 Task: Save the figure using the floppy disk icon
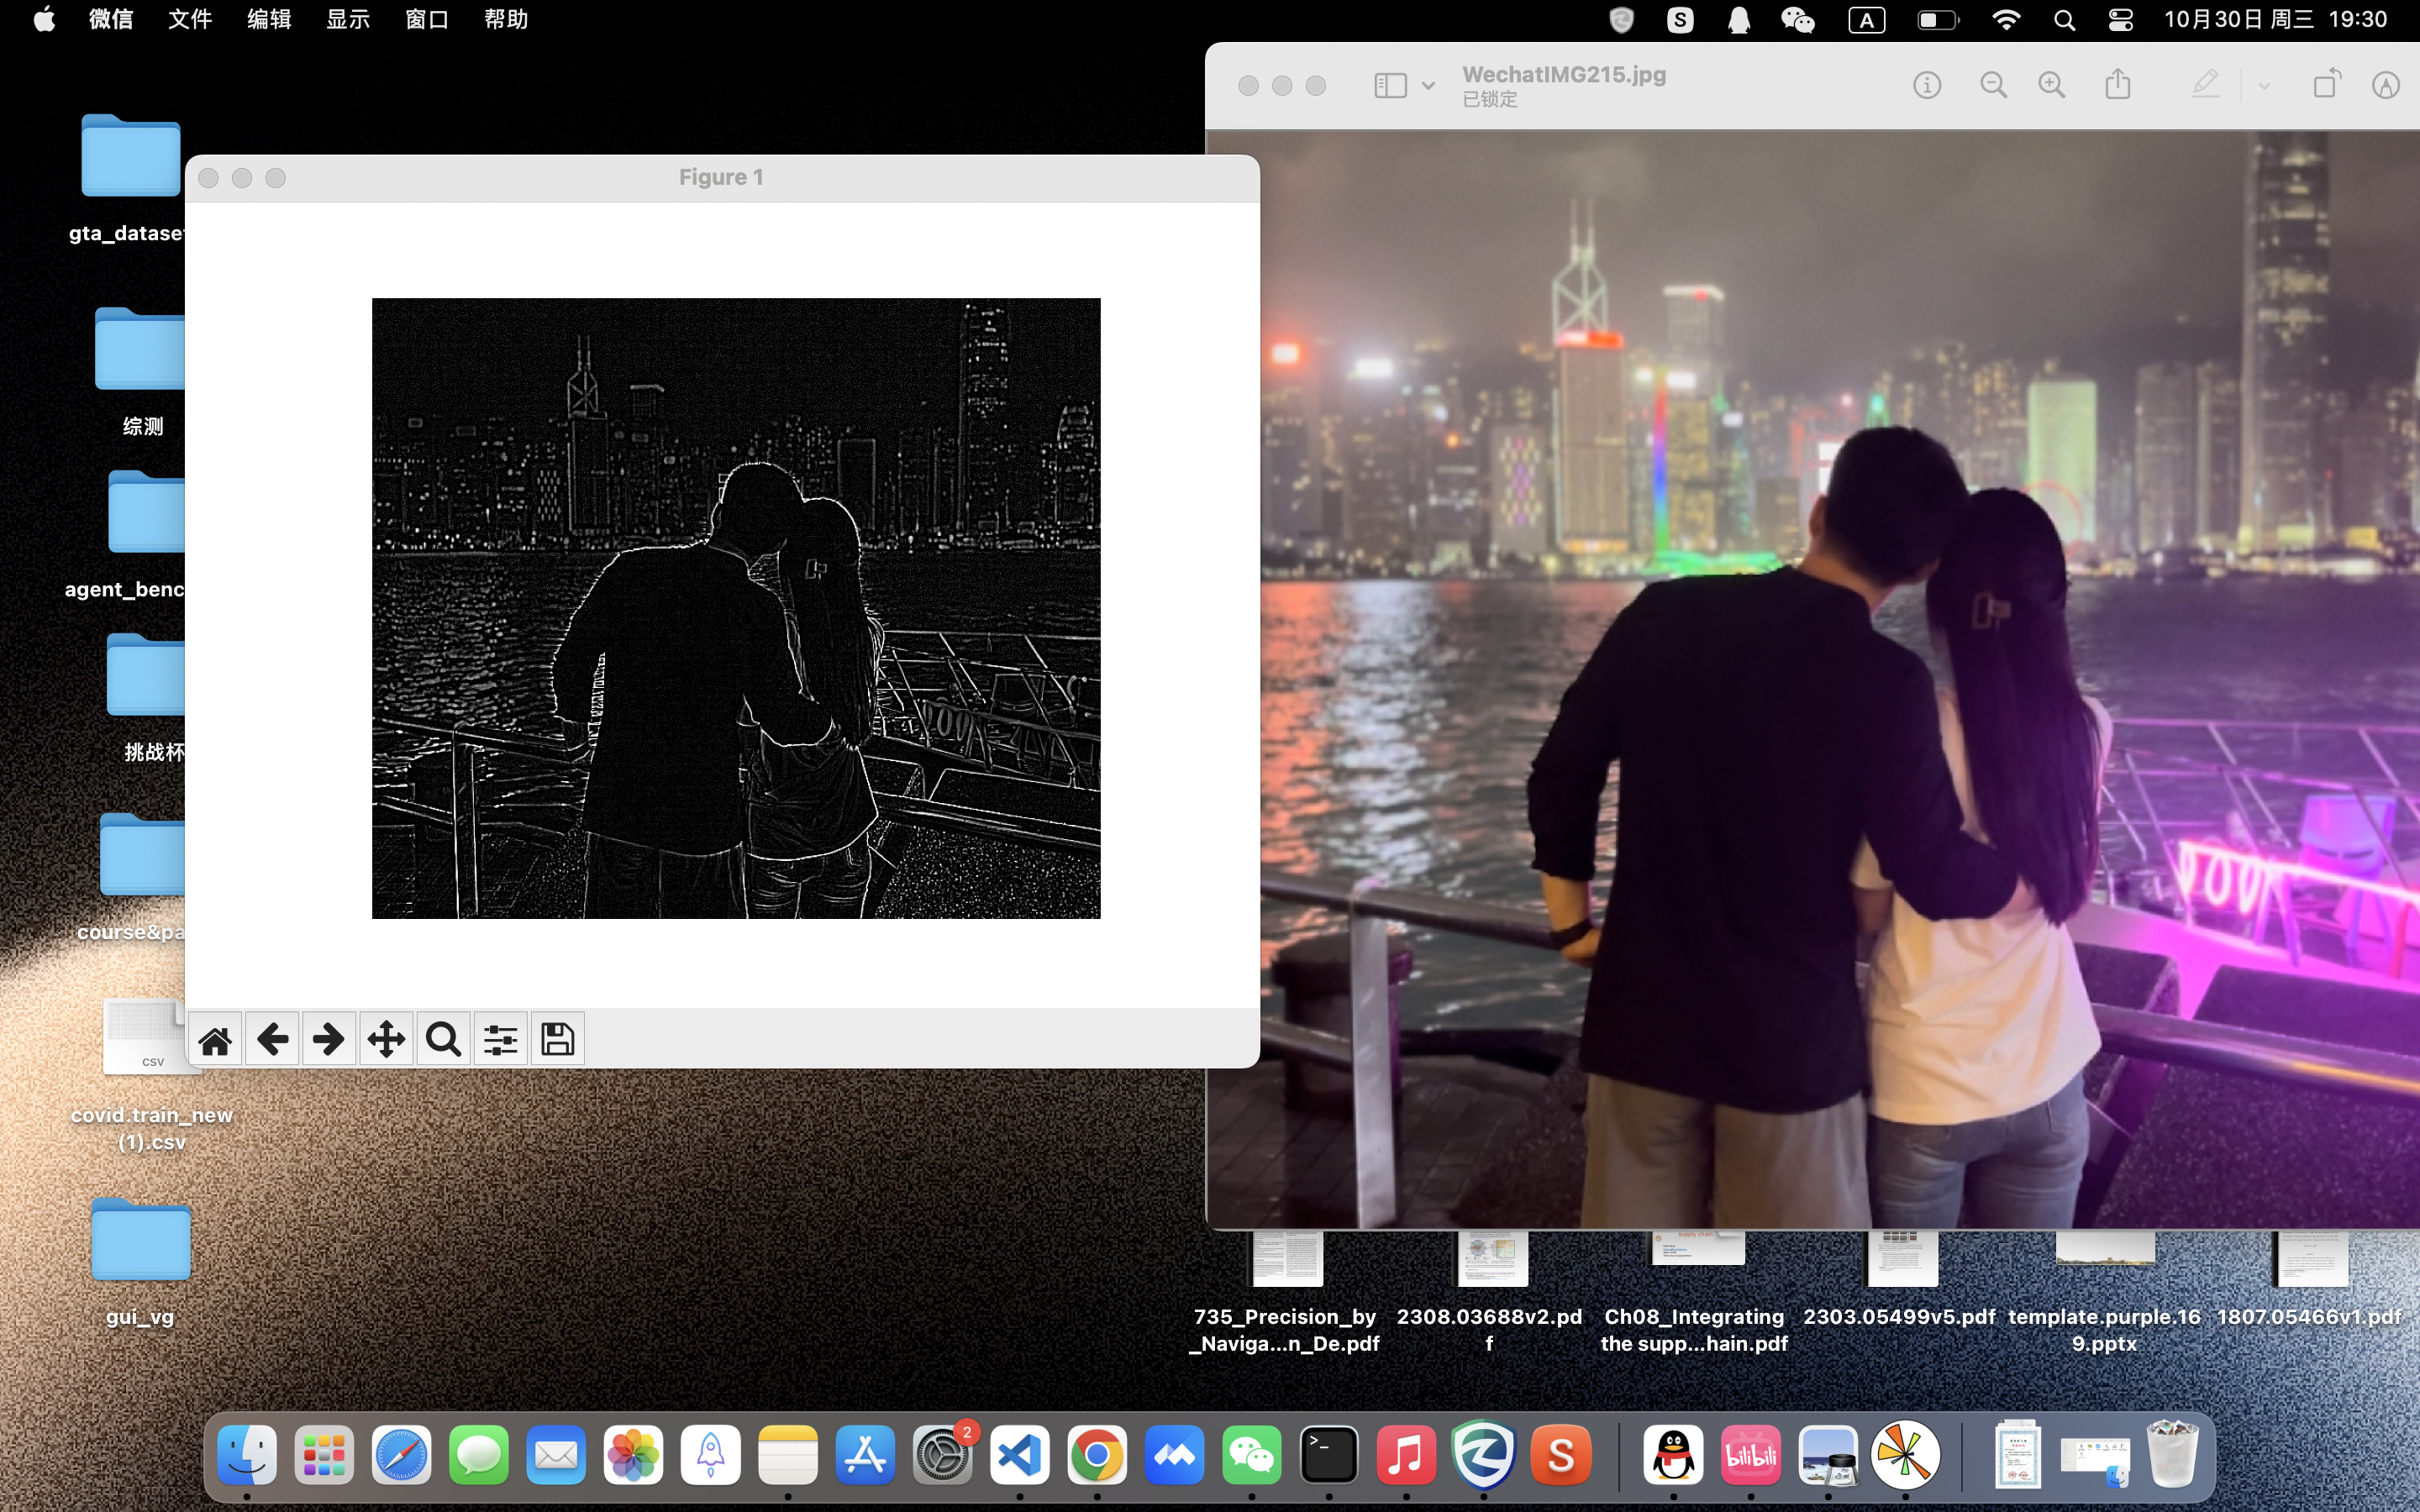point(557,1040)
